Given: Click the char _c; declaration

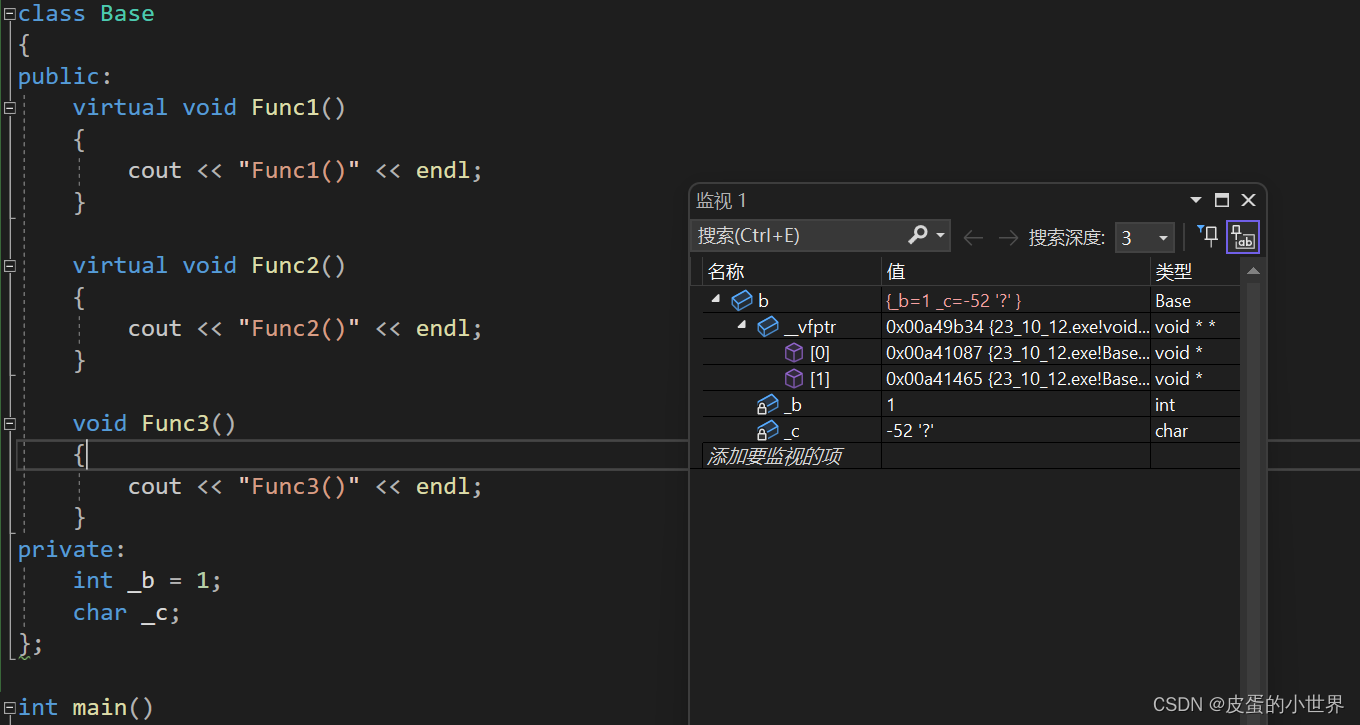Looking at the screenshot, I should 127,613.
